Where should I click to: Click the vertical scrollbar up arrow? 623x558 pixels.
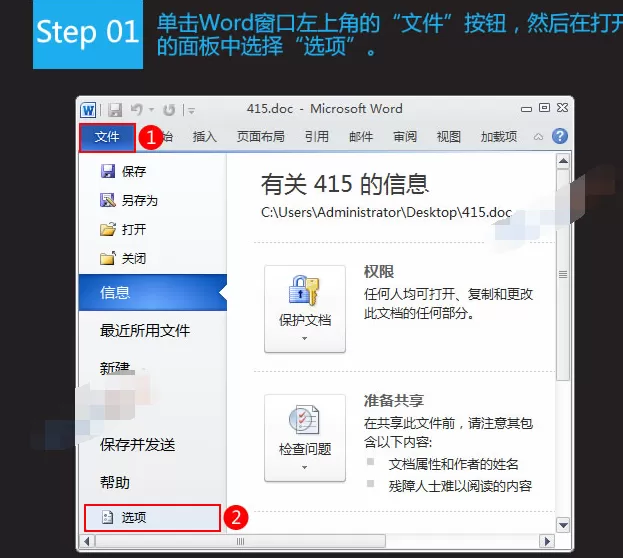(563, 161)
